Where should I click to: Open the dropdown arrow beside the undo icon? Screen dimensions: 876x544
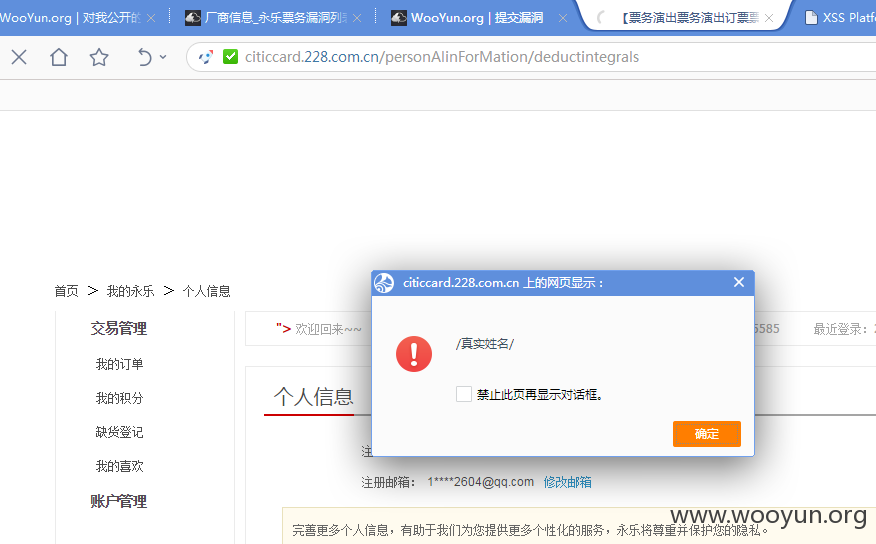pyautogui.click(x=163, y=57)
